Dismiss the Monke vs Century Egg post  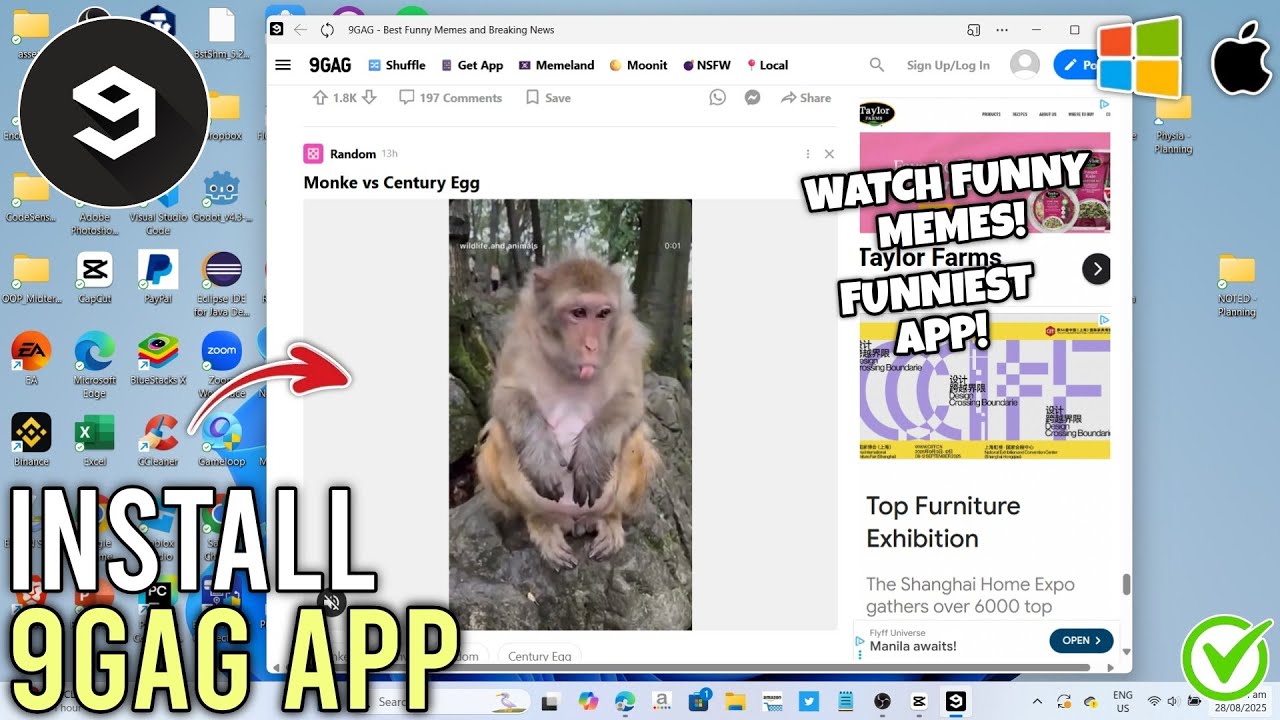pyautogui.click(x=829, y=154)
